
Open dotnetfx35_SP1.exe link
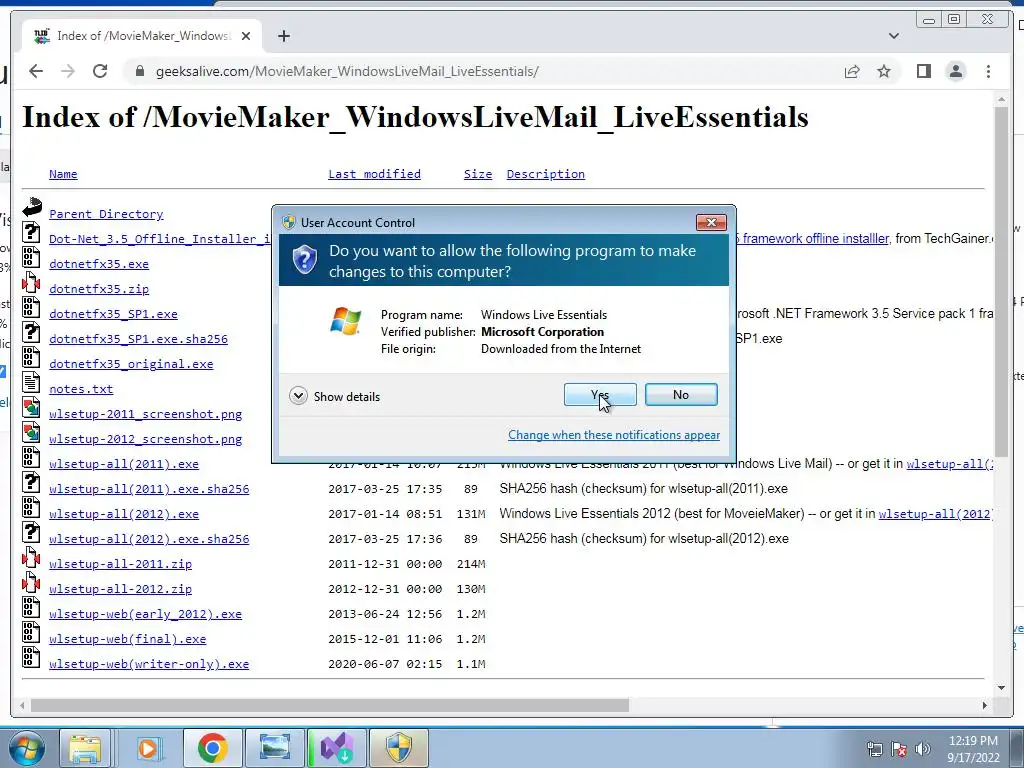pyautogui.click(x=113, y=313)
